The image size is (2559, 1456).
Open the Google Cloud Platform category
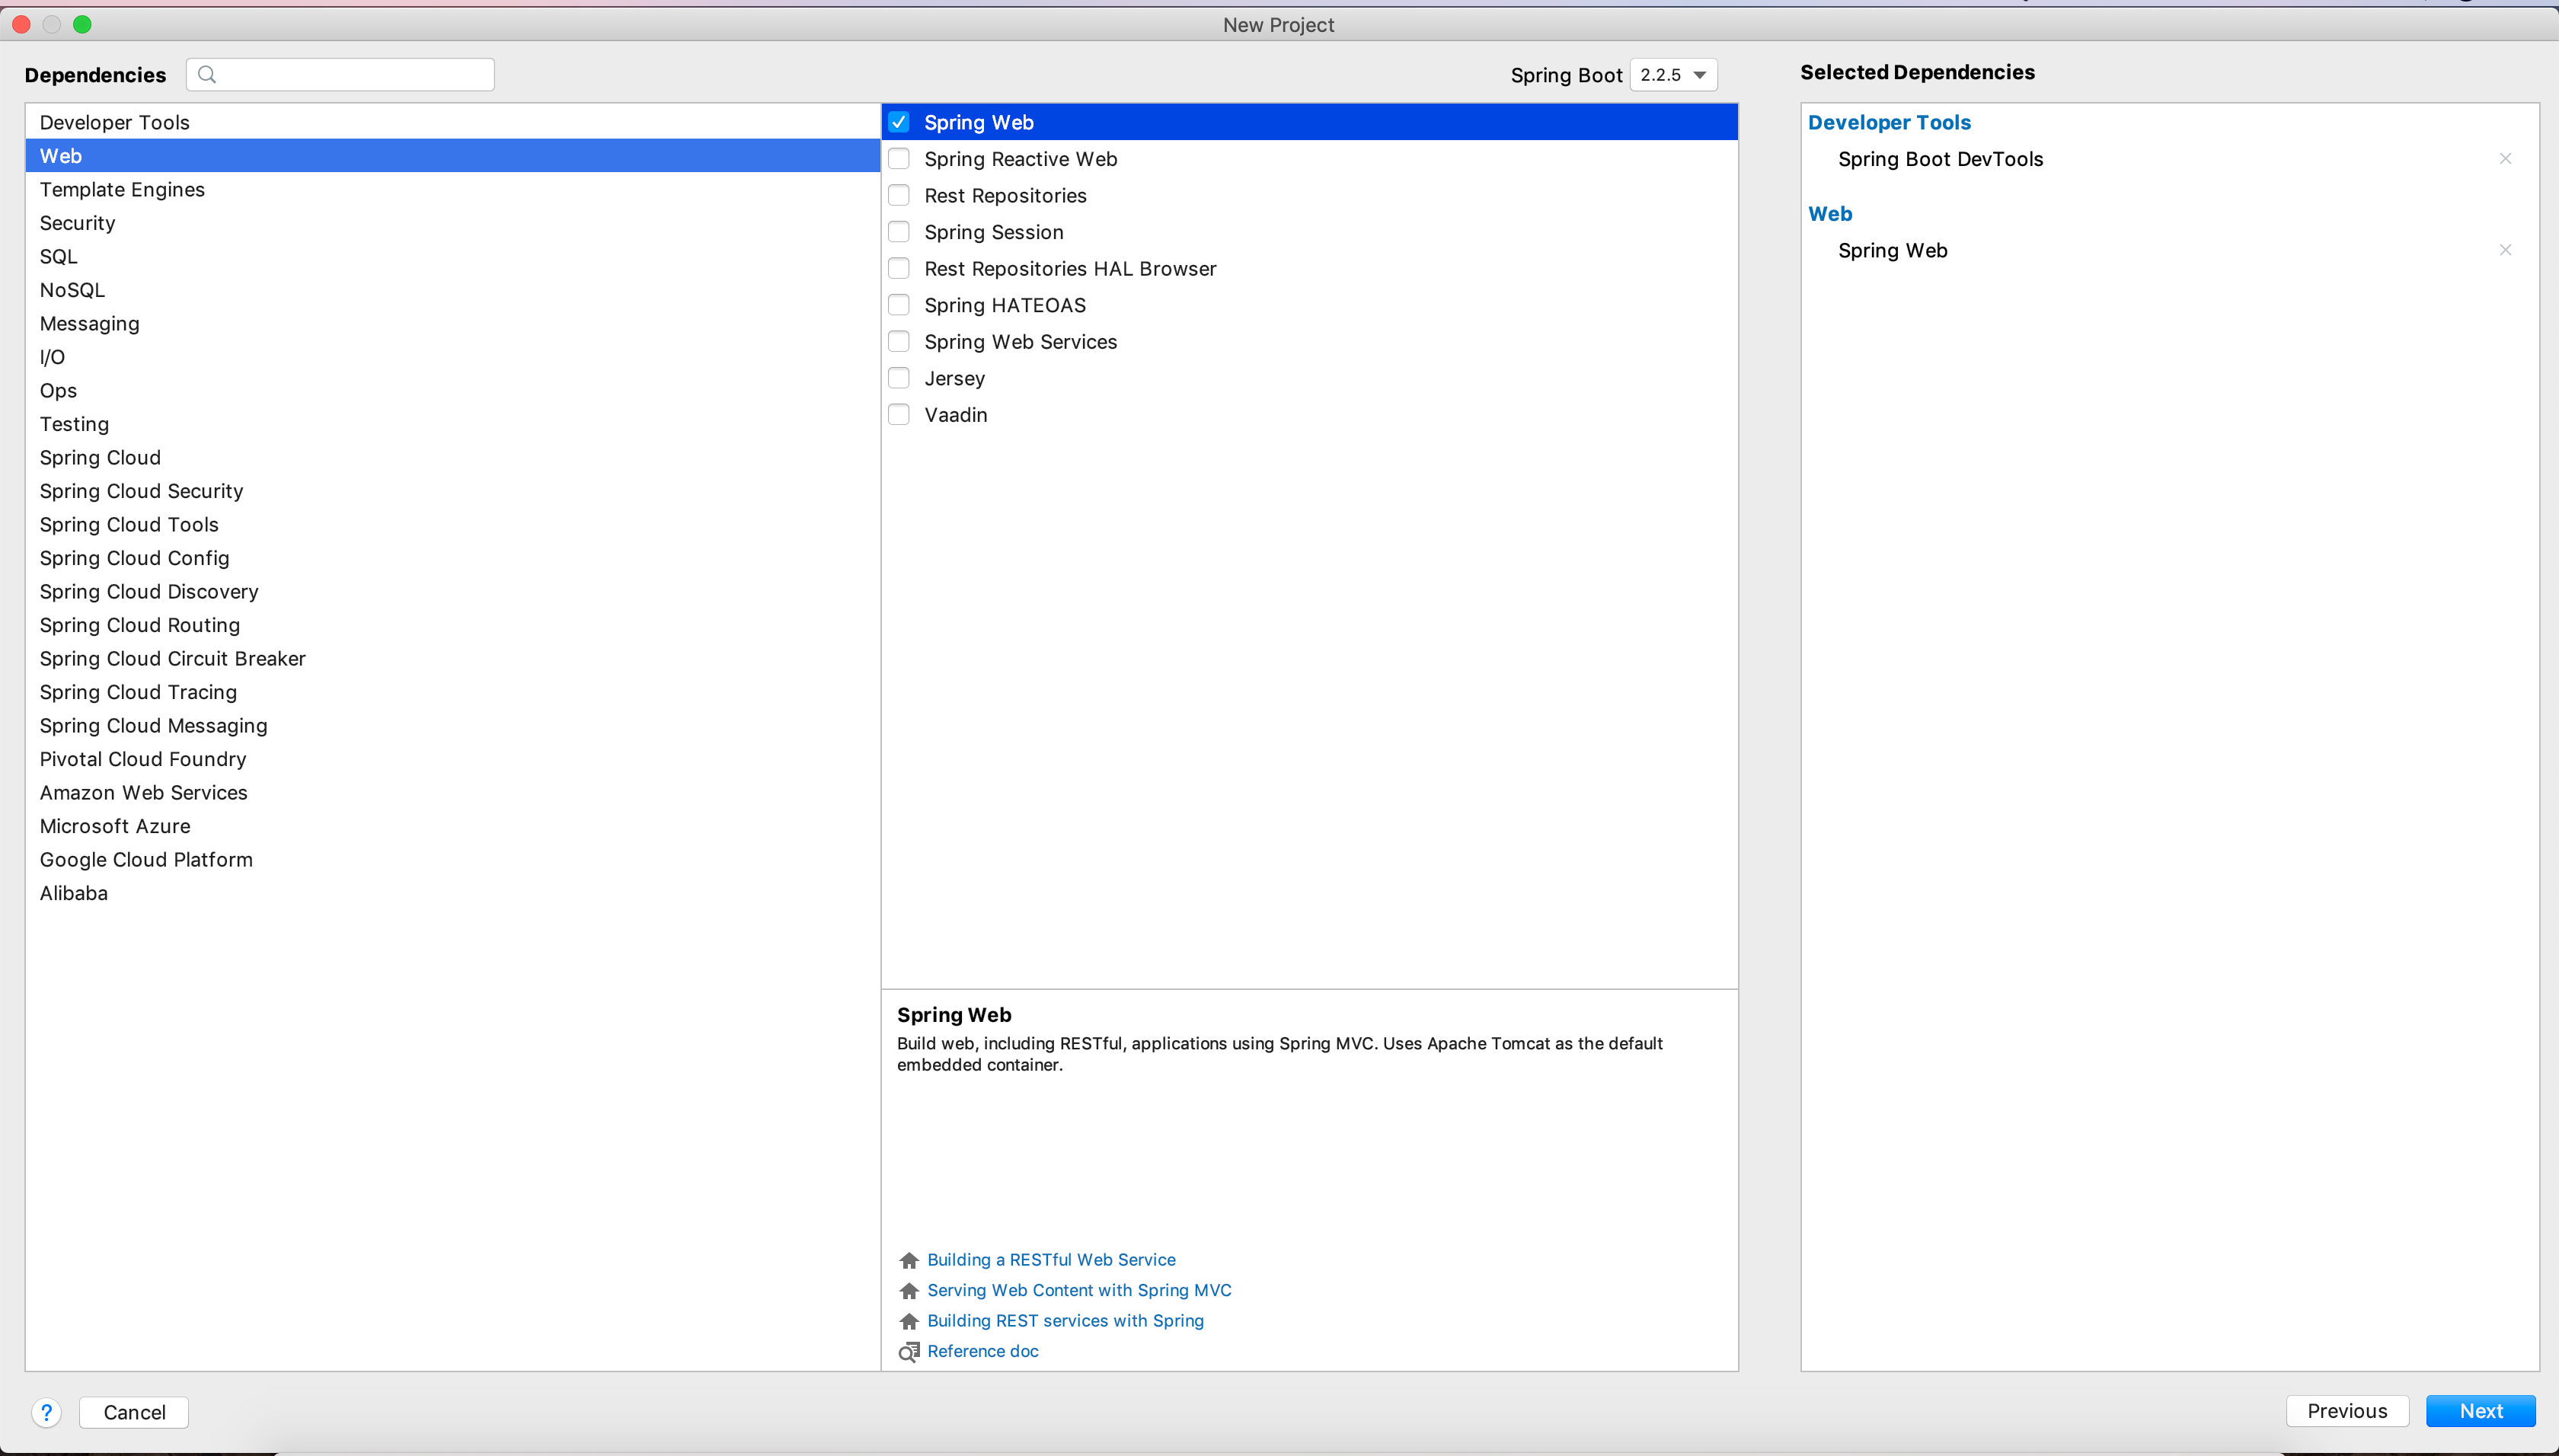pos(452,859)
